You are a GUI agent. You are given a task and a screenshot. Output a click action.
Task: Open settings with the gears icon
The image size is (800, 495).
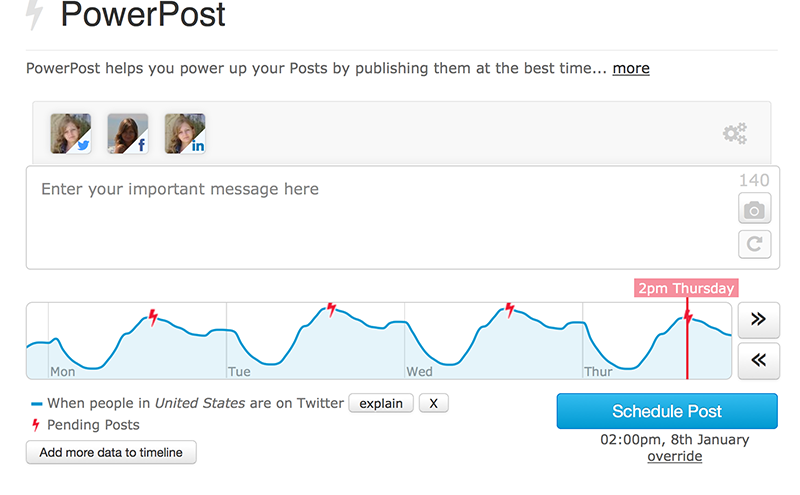click(x=735, y=134)
